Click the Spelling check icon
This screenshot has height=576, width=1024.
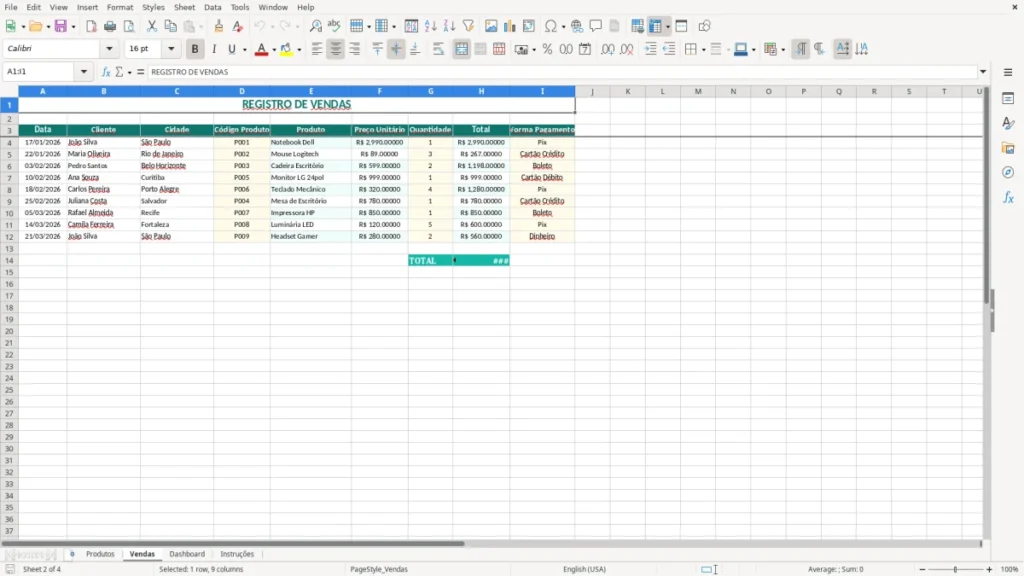(334, 26)
